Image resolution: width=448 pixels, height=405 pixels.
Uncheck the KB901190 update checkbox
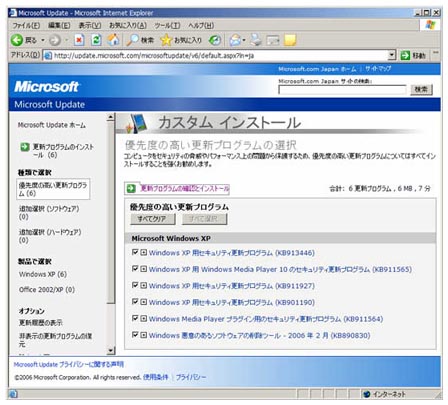(x=135, y=302)
